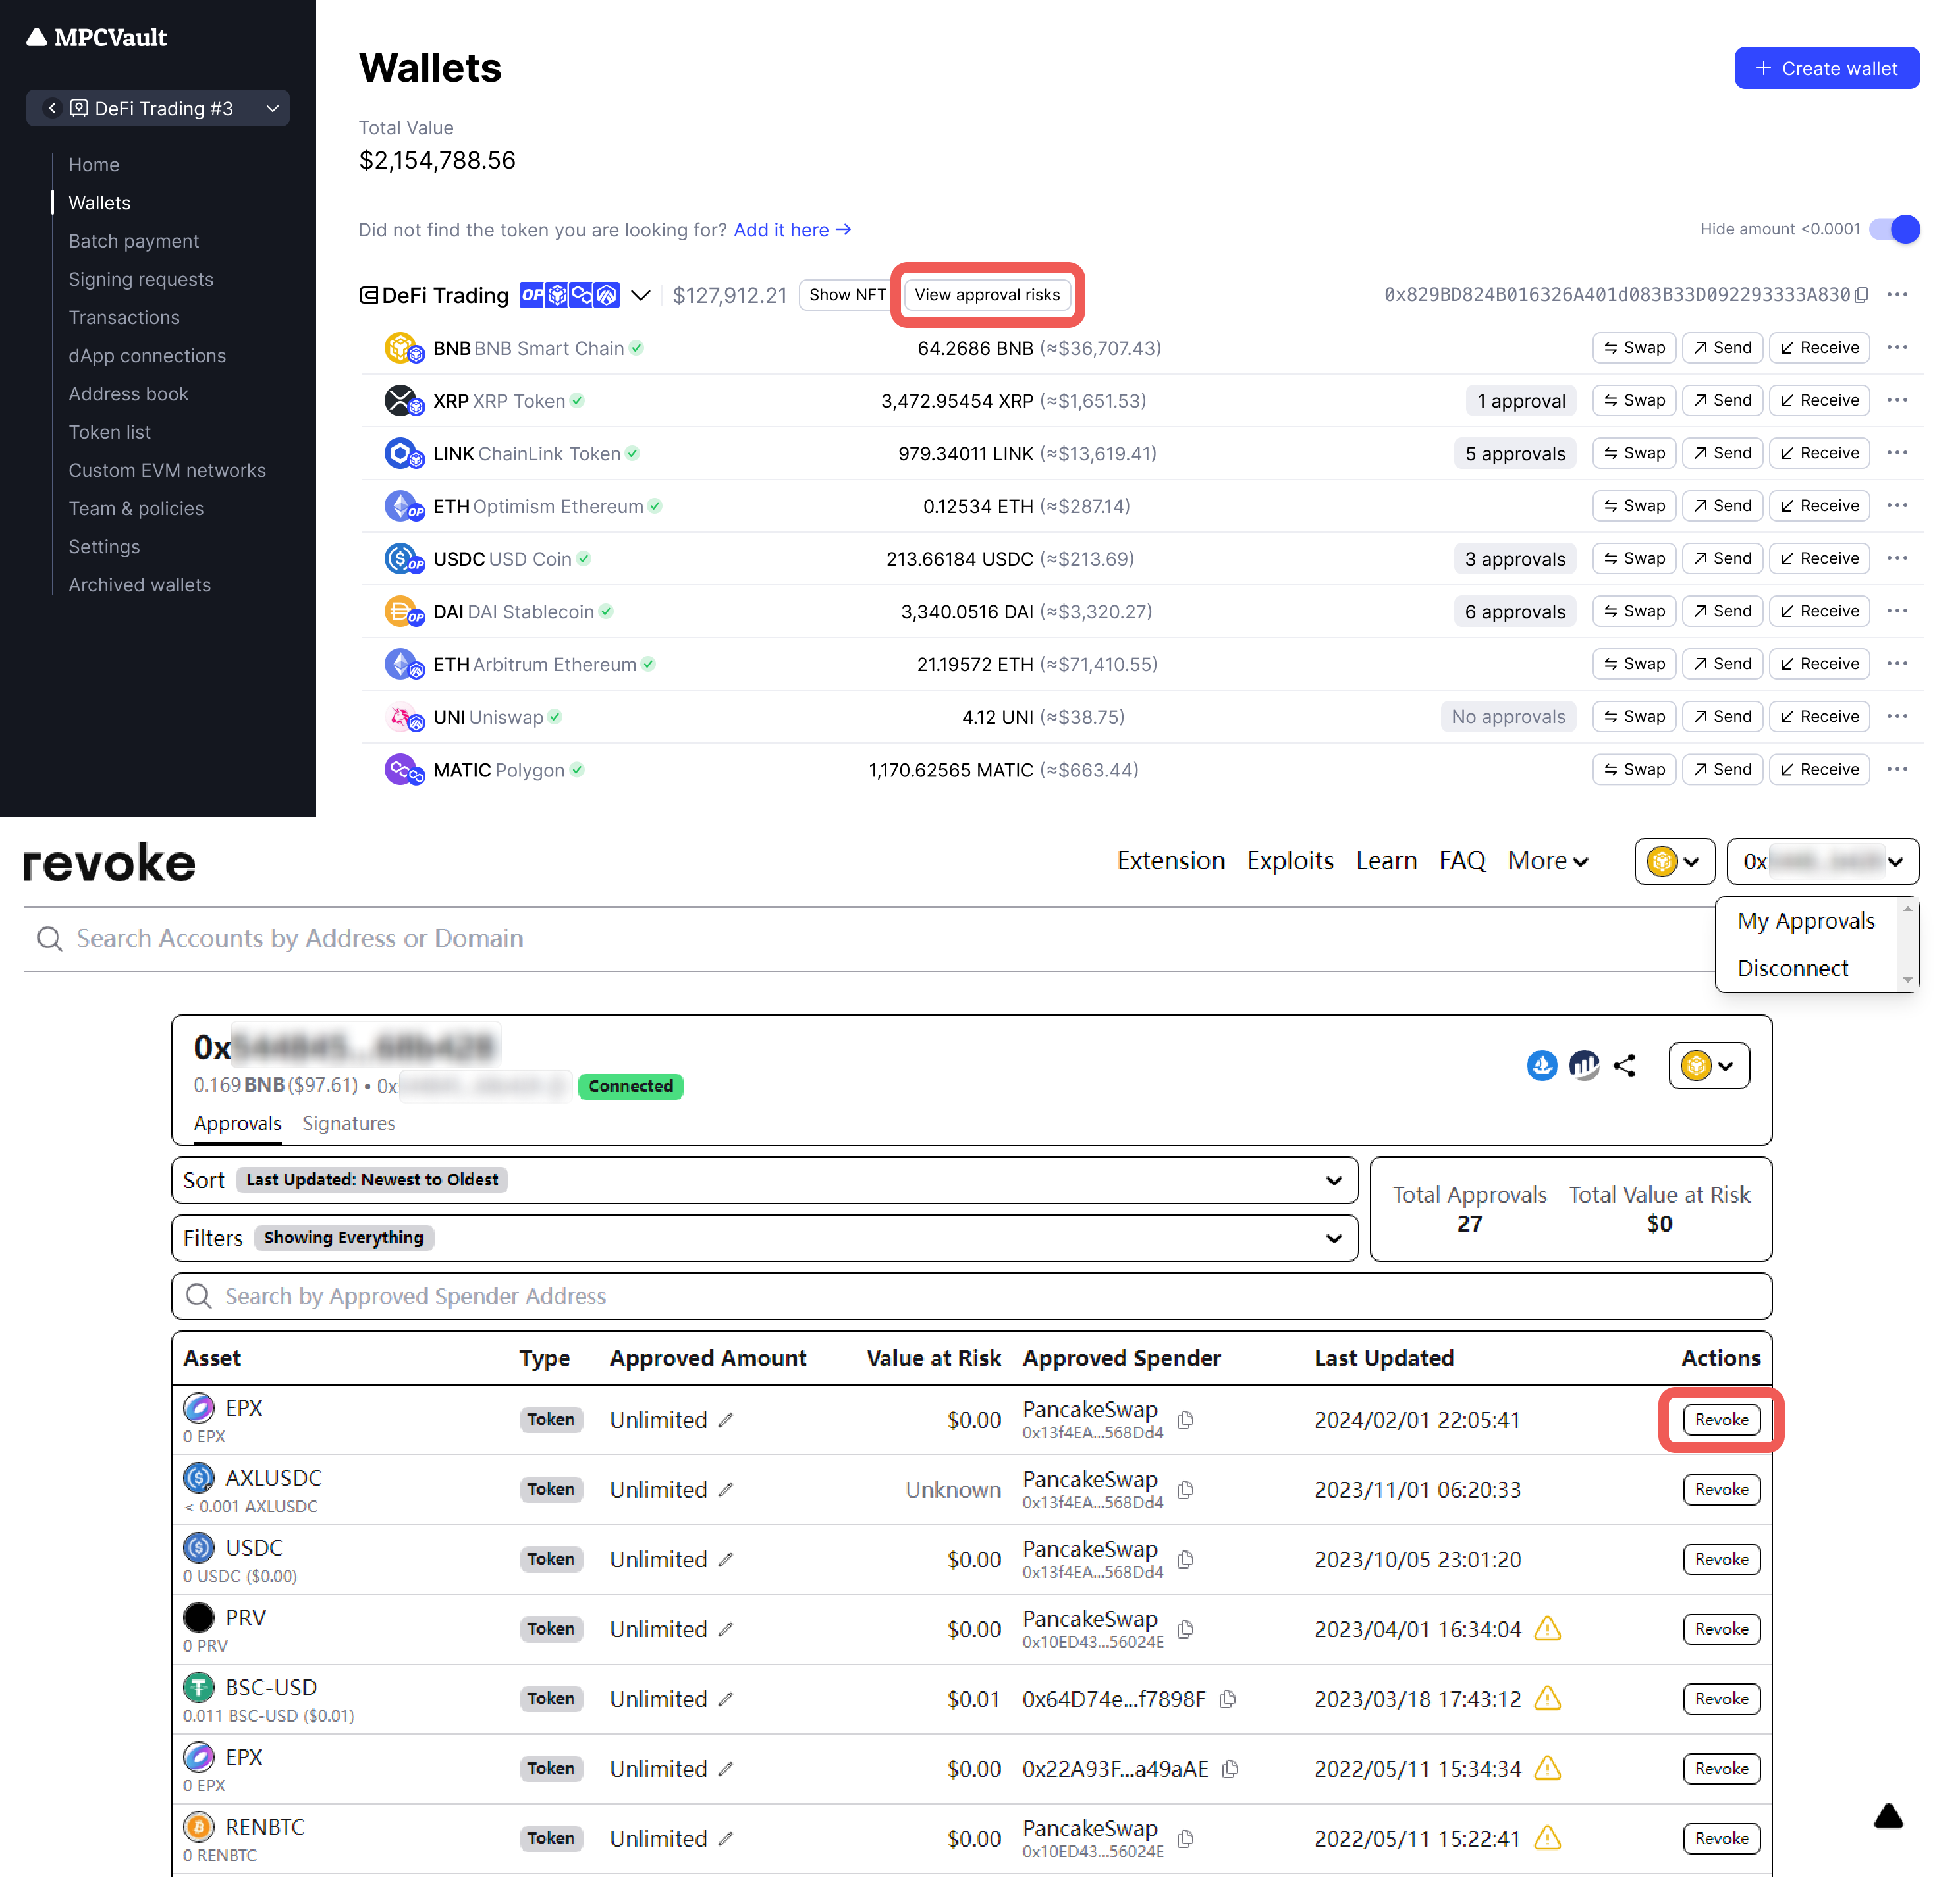Open the More menu in navbar
1960x1877 pixels.
coord(1547,861)
